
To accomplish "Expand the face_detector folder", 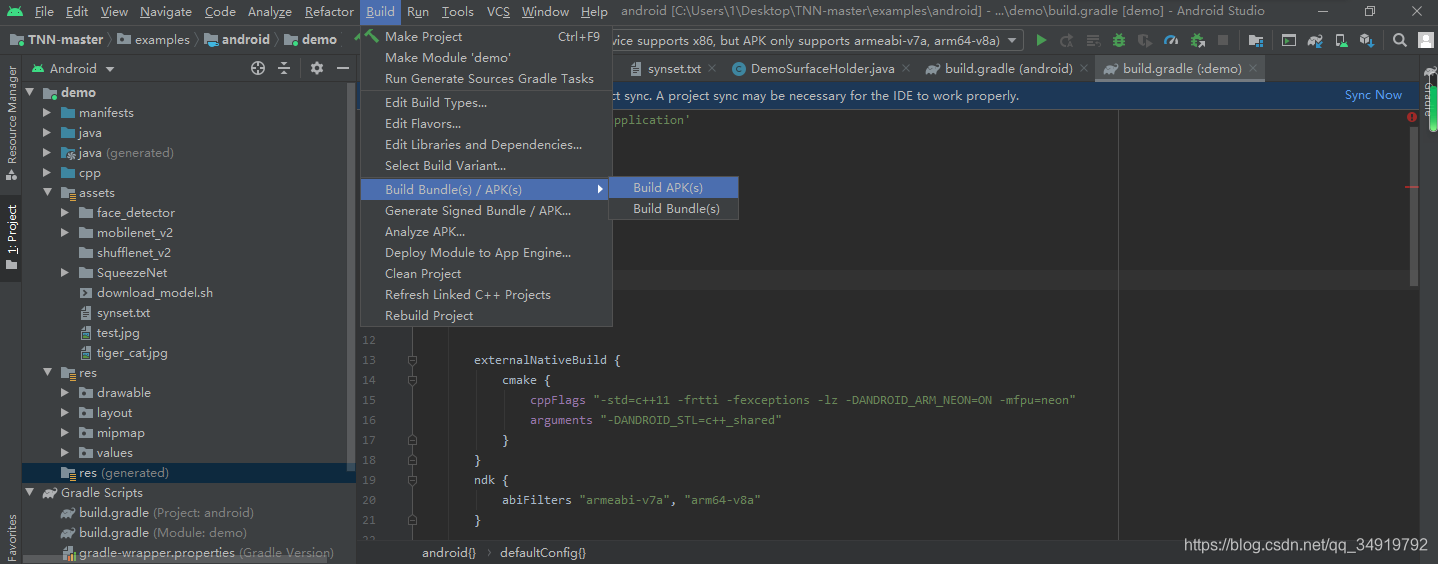I will [65, 212].
